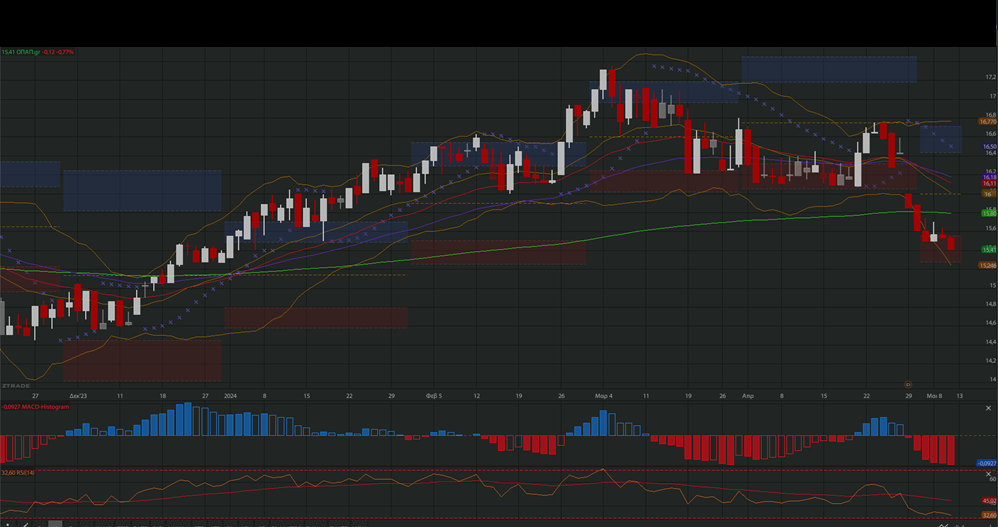Image resolution: width=998 pixels, height=527 pixels.
Task: Click the 17,2 price axis label
Action: (990, 77)
